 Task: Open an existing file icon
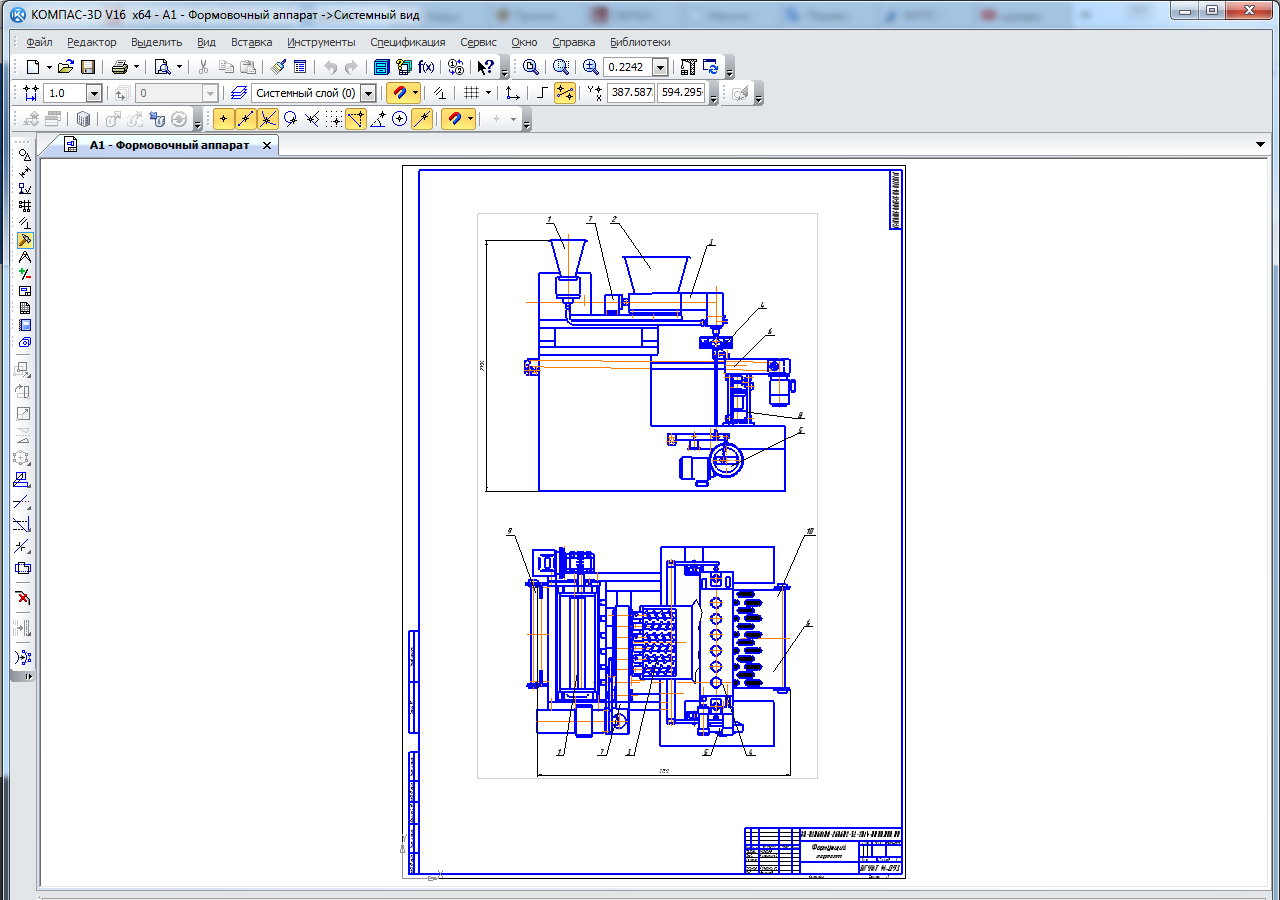tap(66, 67)
